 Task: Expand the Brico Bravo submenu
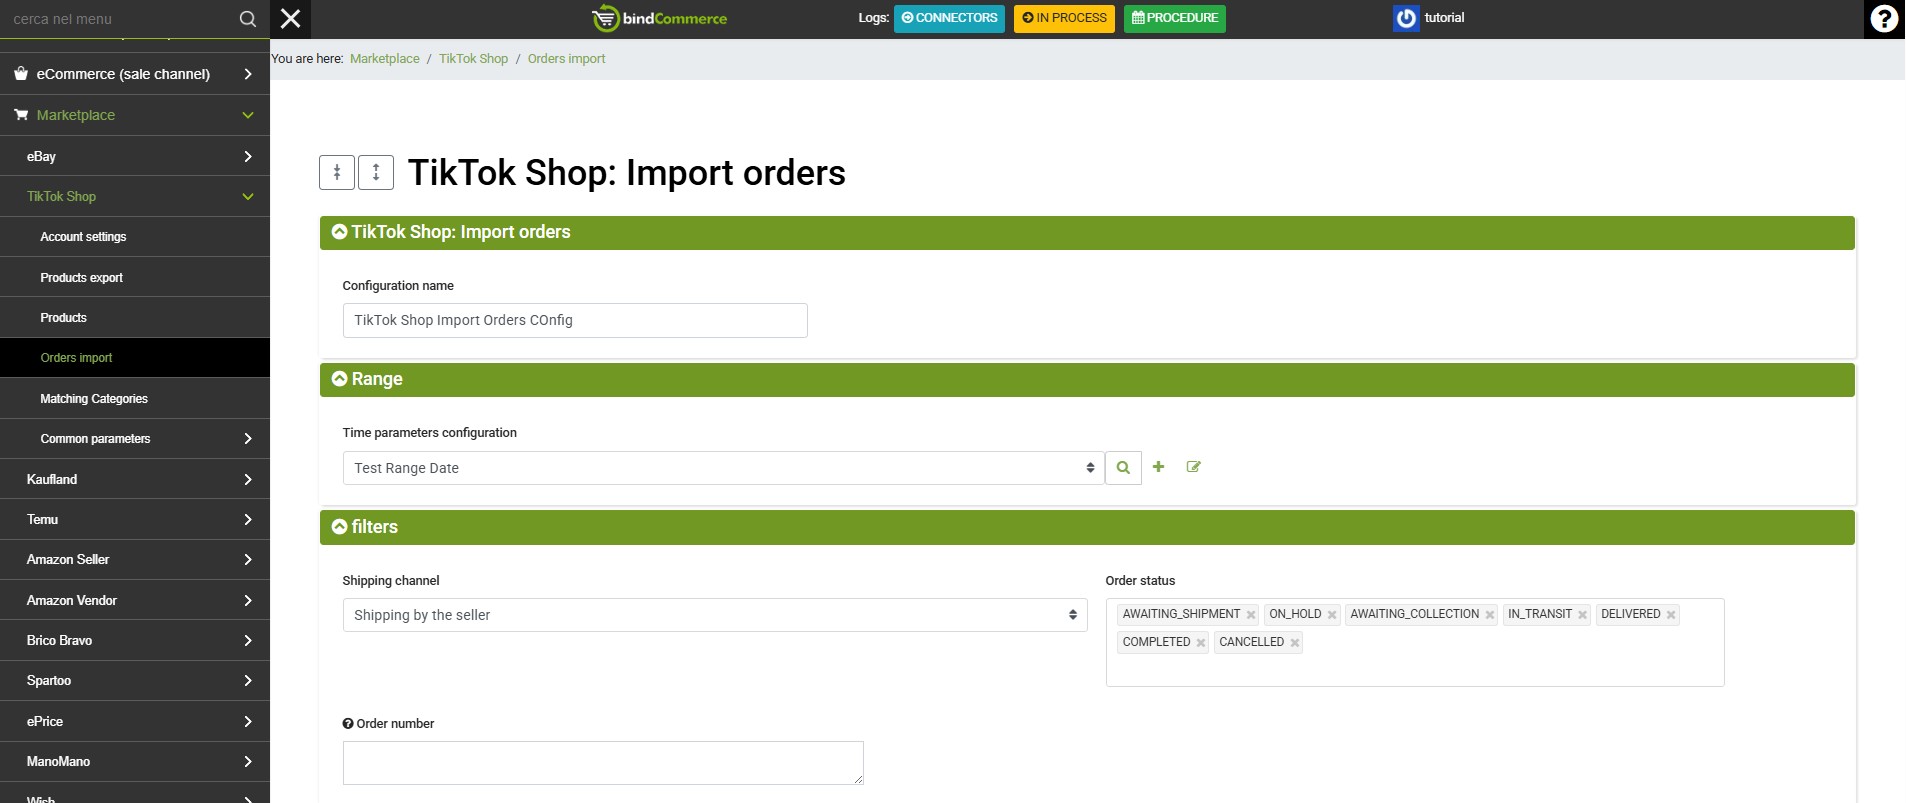point(135,641)
